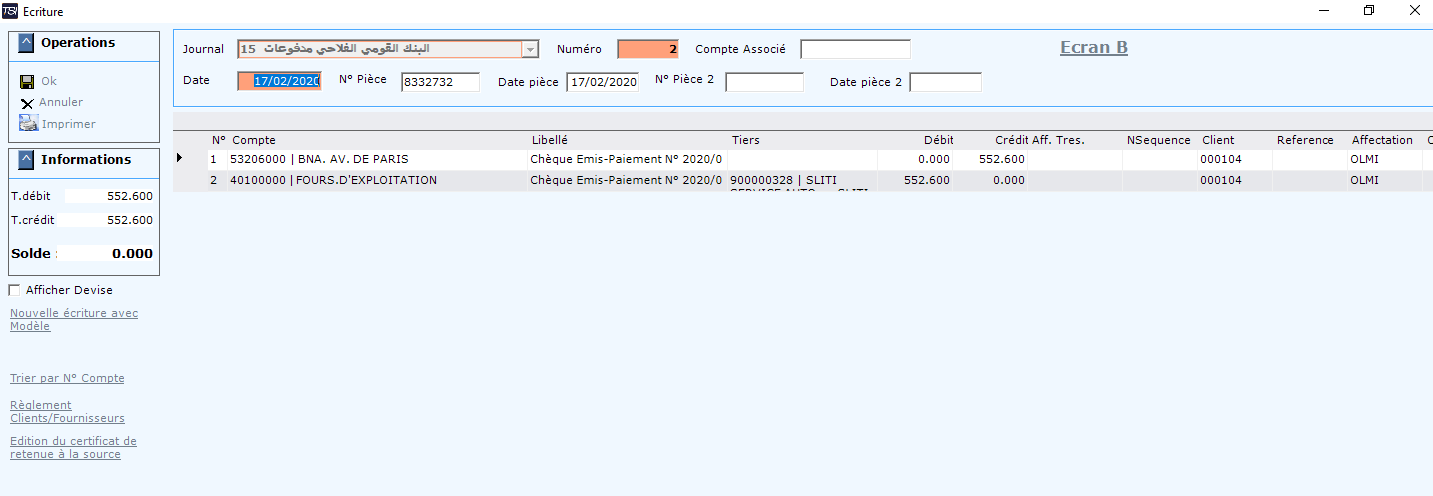Click the Ok save floppy icon
This screenshot has height=496, width=1433.
[27, 81]
